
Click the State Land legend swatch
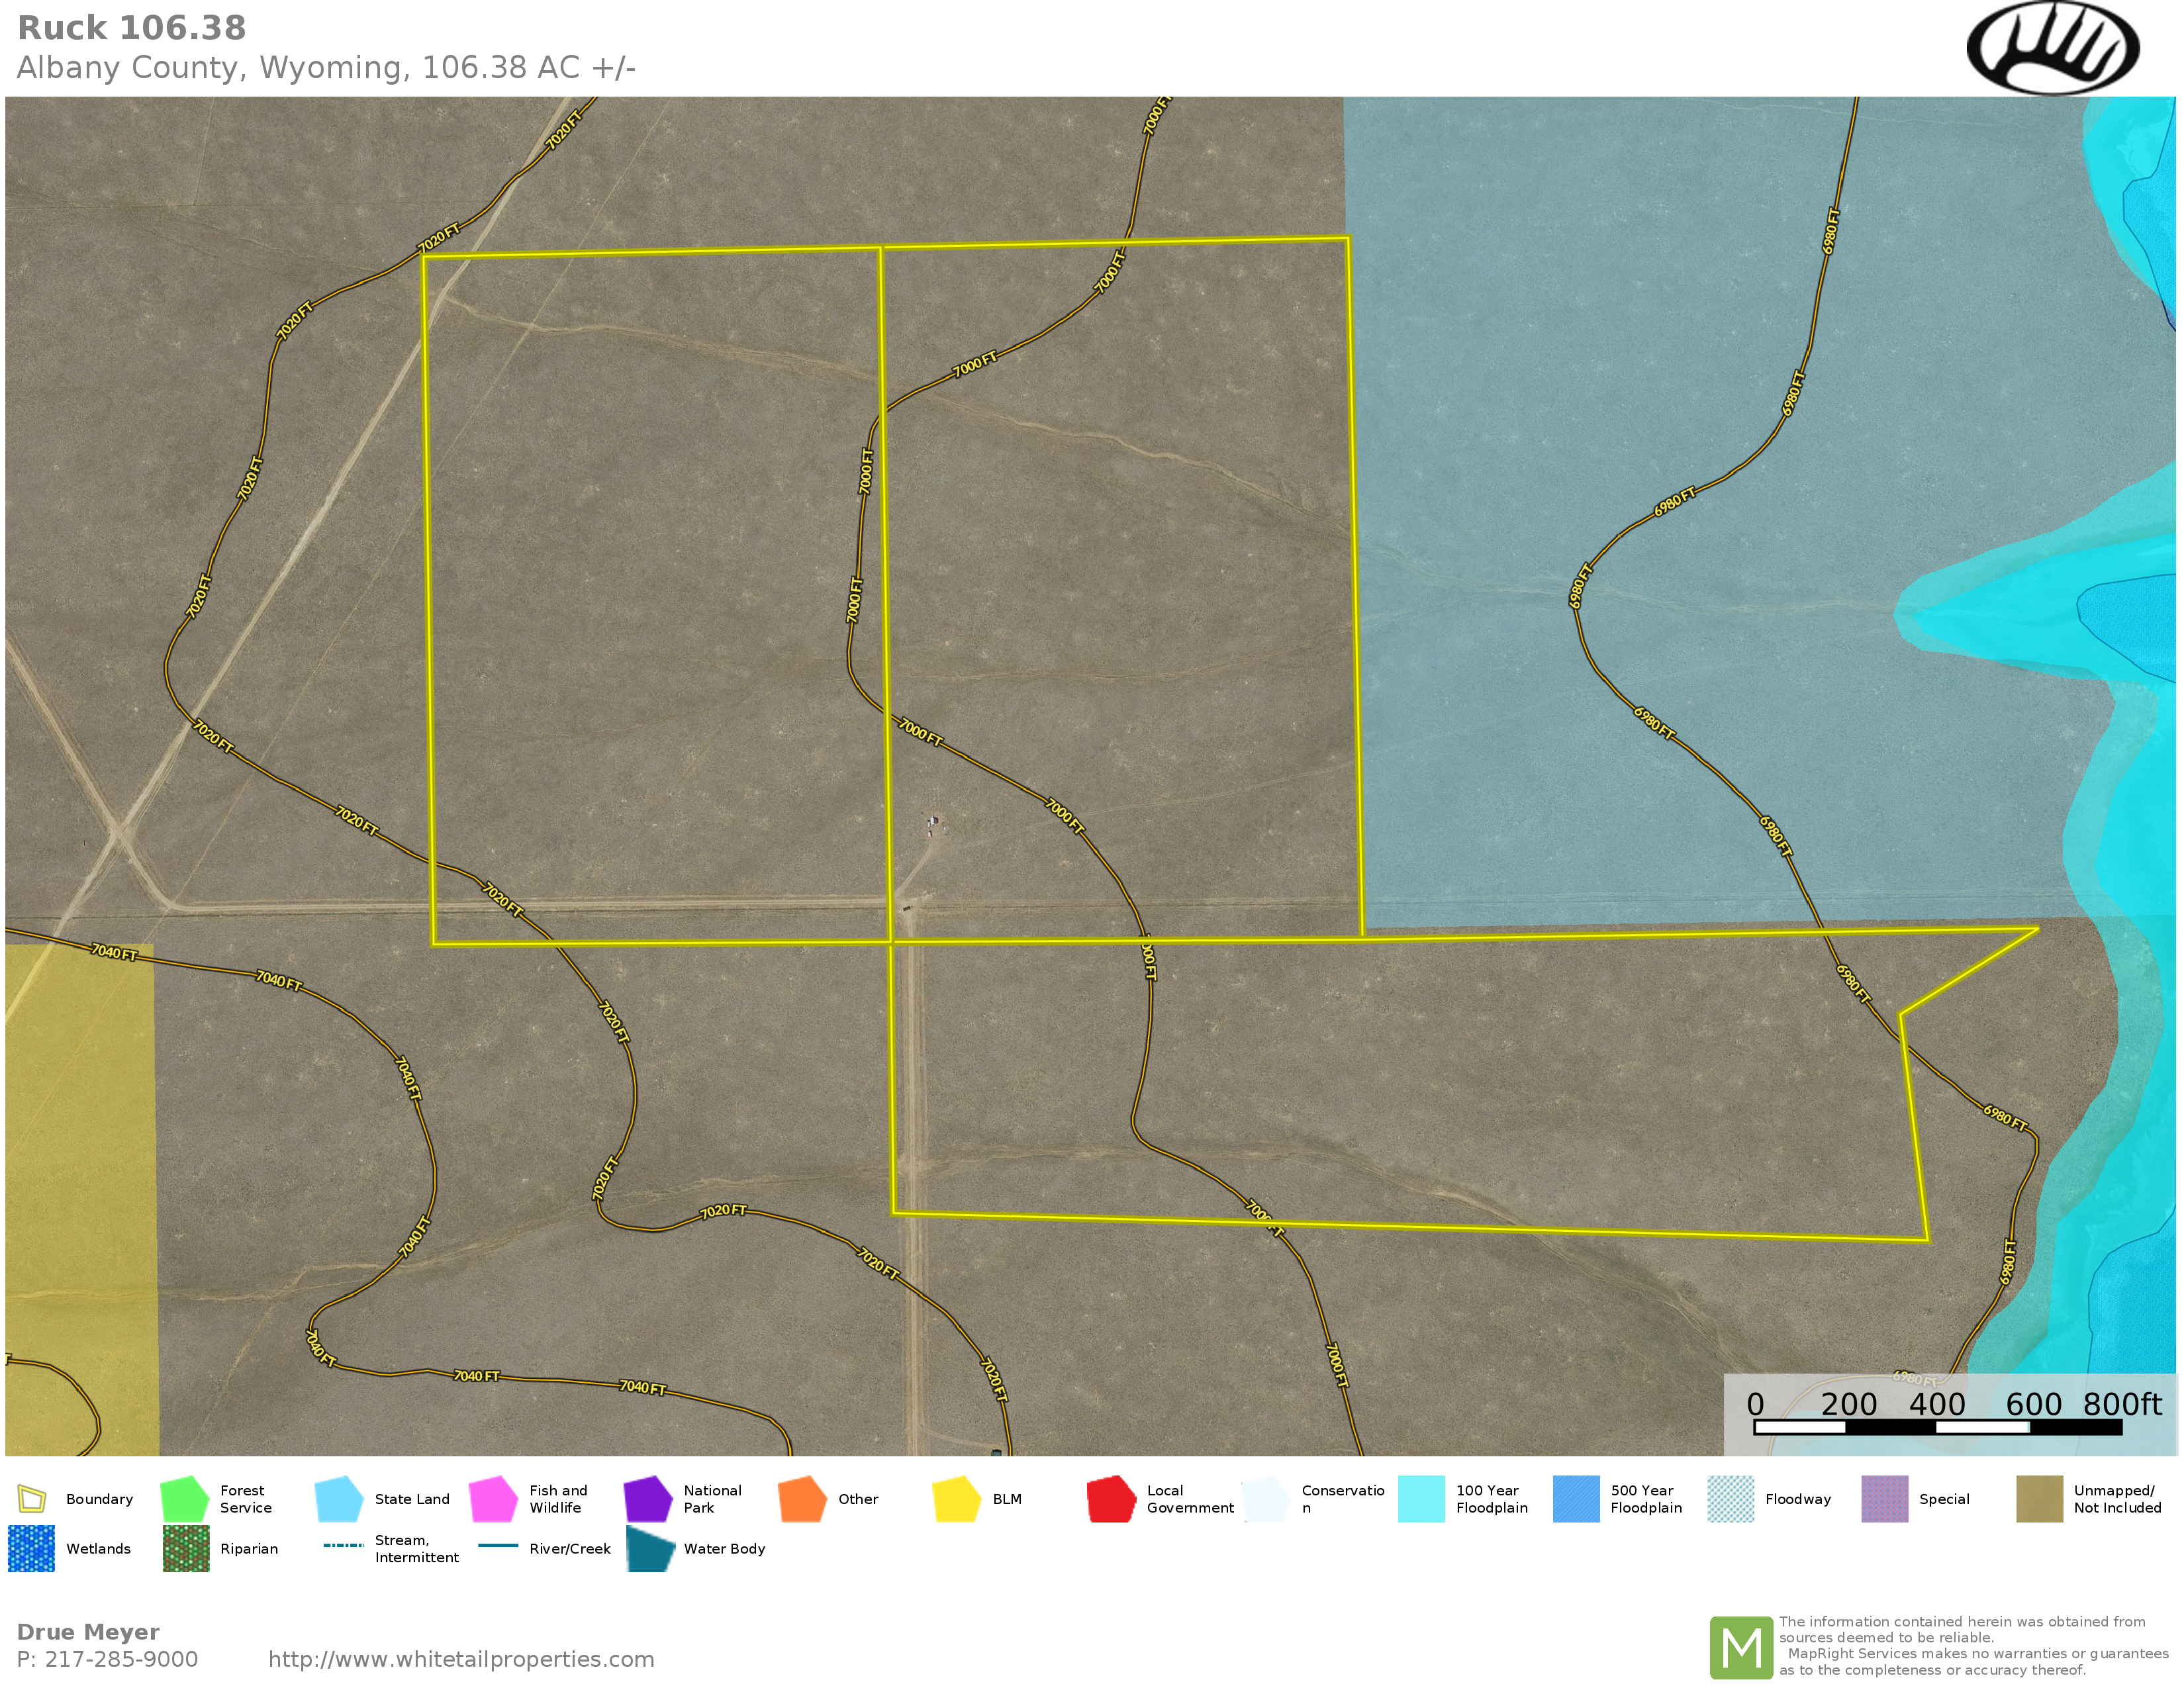point(339,1499)
